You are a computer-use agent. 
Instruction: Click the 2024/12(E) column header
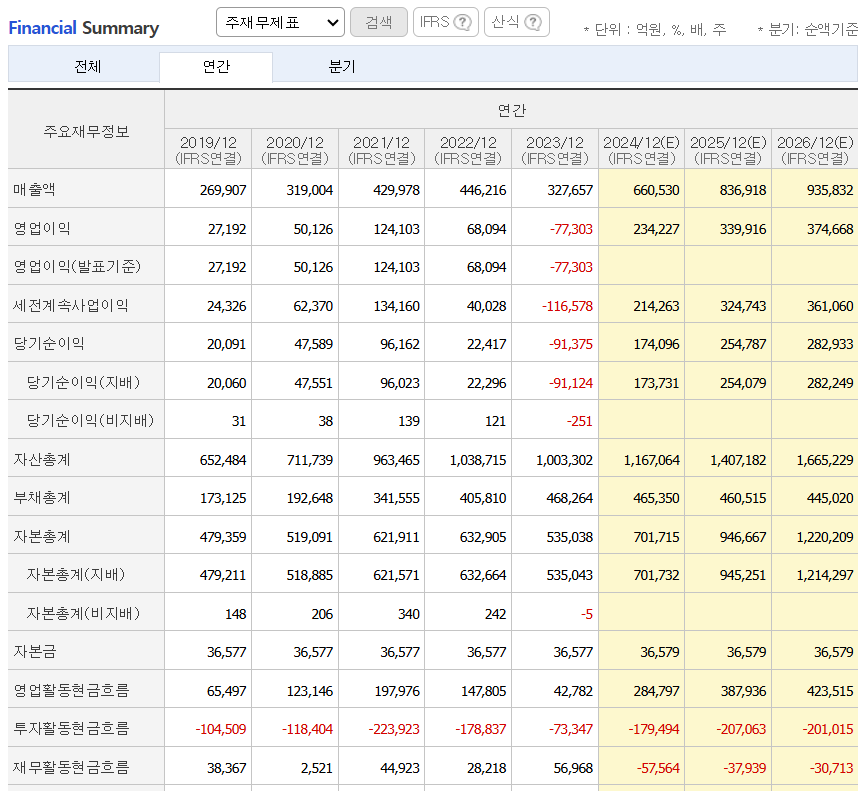click(642, 150)
